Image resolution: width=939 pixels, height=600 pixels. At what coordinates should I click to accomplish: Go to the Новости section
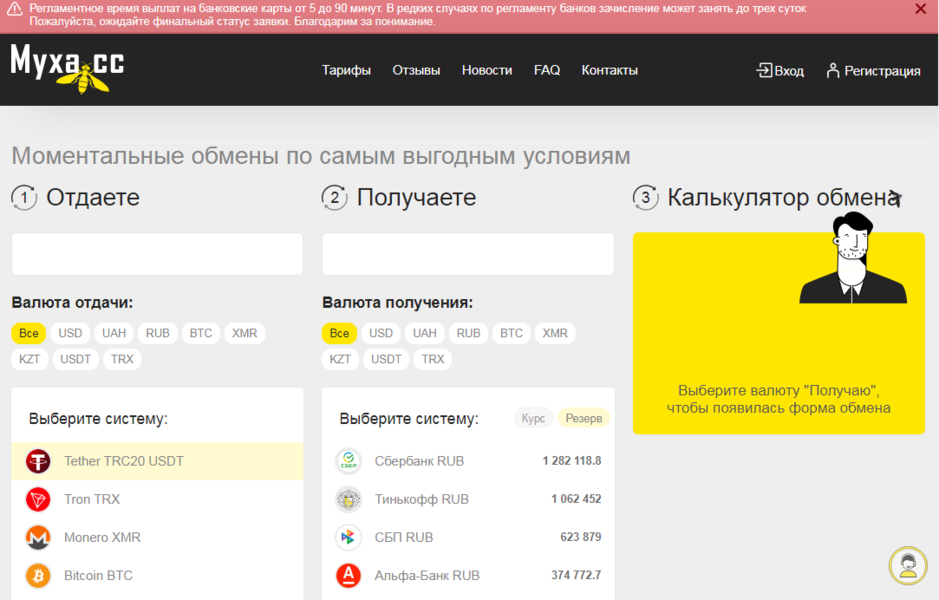486,70
